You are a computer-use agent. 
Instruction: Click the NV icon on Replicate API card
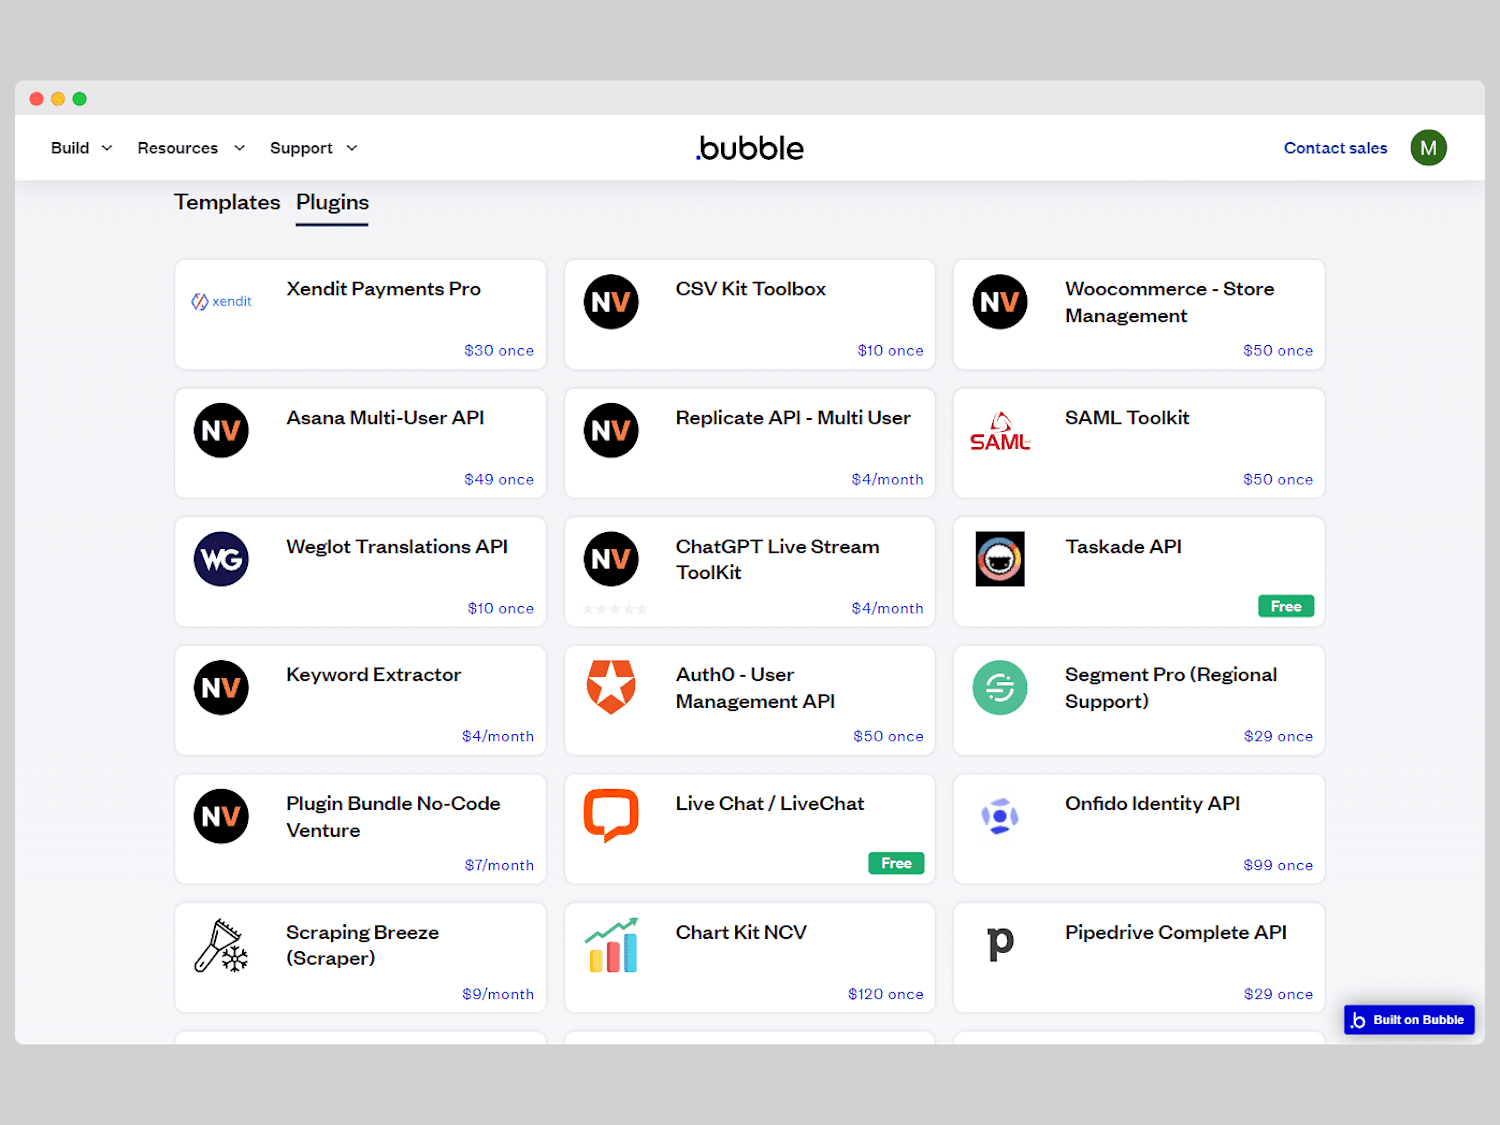[611, 431]
